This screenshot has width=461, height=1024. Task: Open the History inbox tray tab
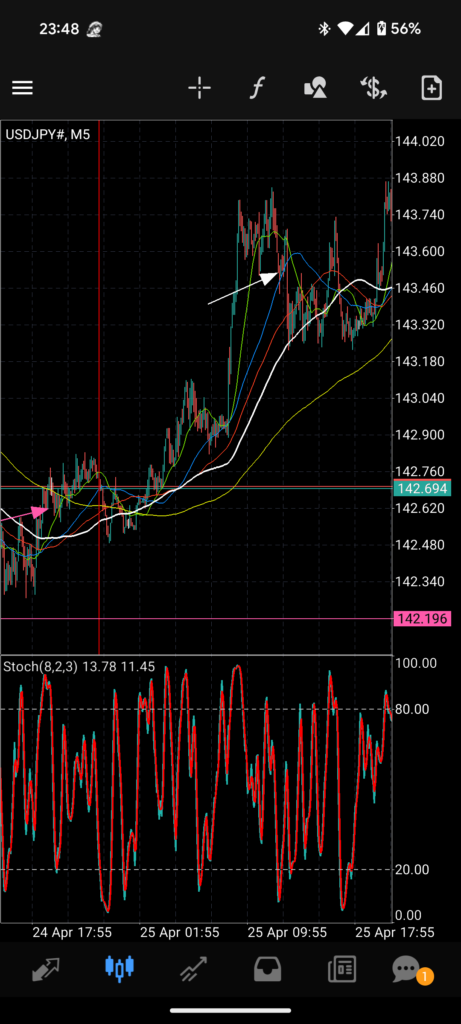click(267, 968)
